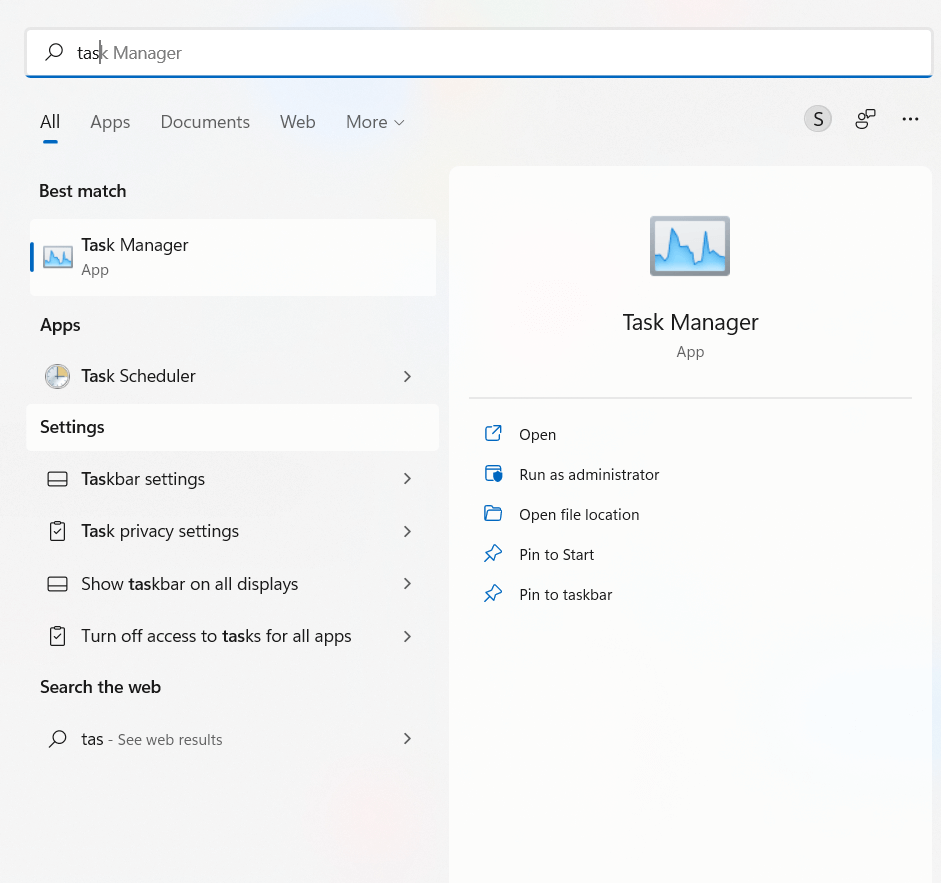
Task: Open Task privacy settings result
Action: pyautogui.click(x=233, y=531)
